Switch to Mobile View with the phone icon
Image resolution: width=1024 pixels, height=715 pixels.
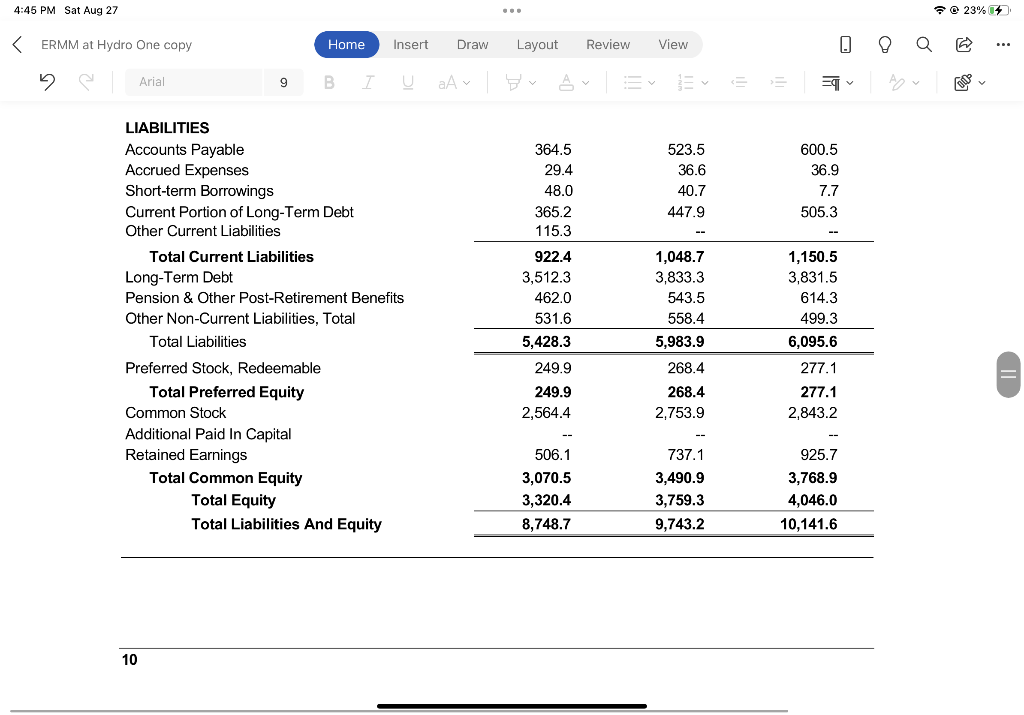[x=844, y=44]
